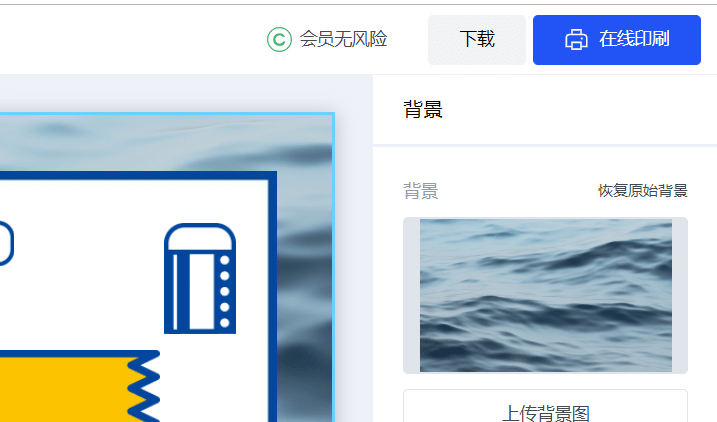Click 上传背景图 upload button

click(546, 407)
